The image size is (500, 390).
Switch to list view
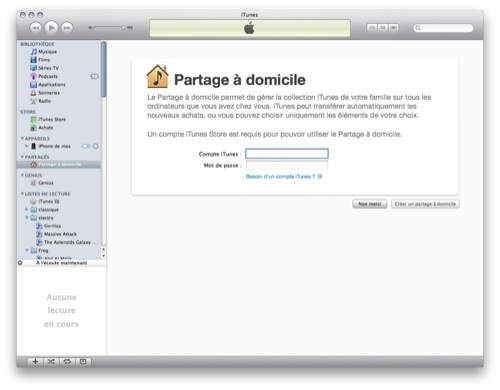click(372, 28)
